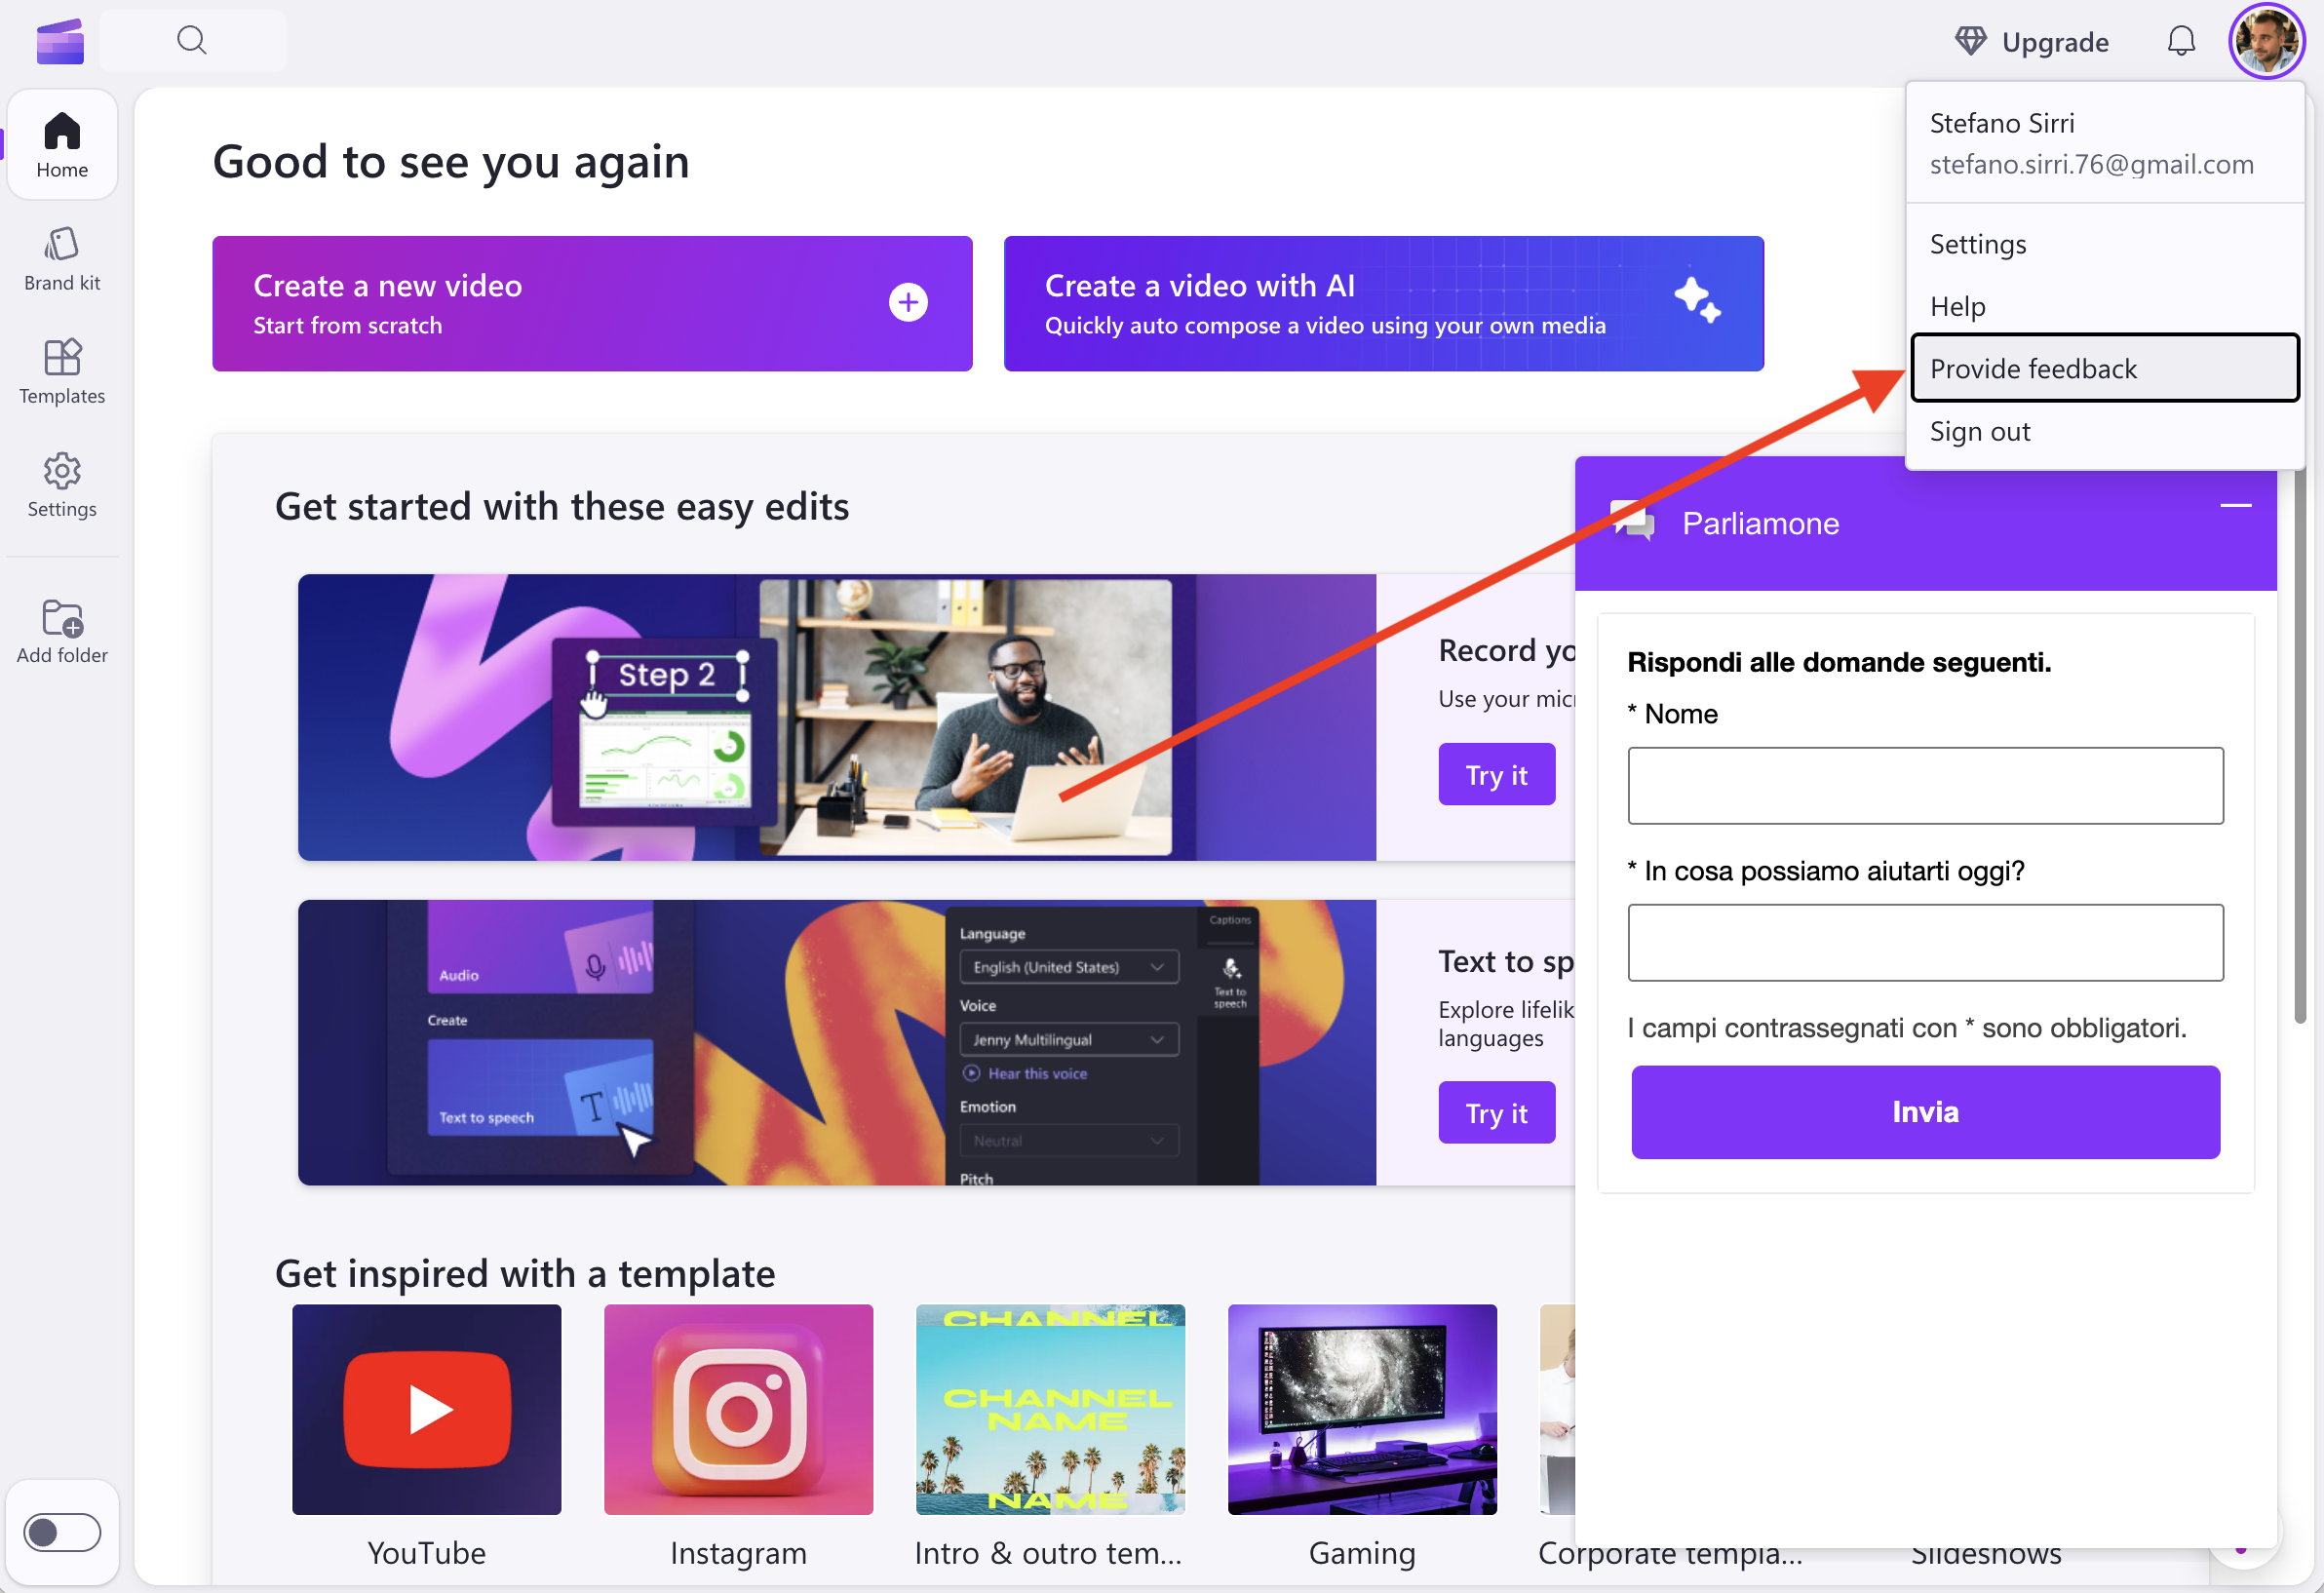Open the Text to speech preview image
The width and height of the screenshot is (2324, 1593).
(836, 1042)
